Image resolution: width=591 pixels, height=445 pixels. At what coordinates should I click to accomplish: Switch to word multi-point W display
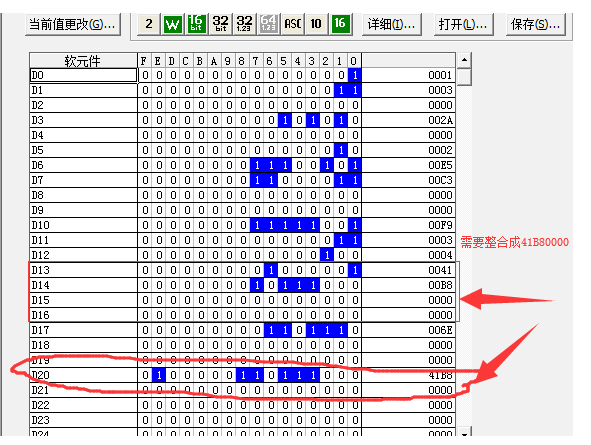point(173,24)
